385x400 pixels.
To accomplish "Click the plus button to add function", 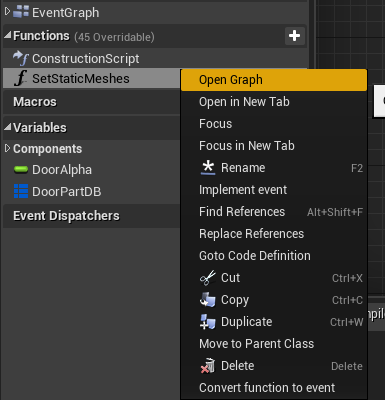I will click(x=295, y=36).
